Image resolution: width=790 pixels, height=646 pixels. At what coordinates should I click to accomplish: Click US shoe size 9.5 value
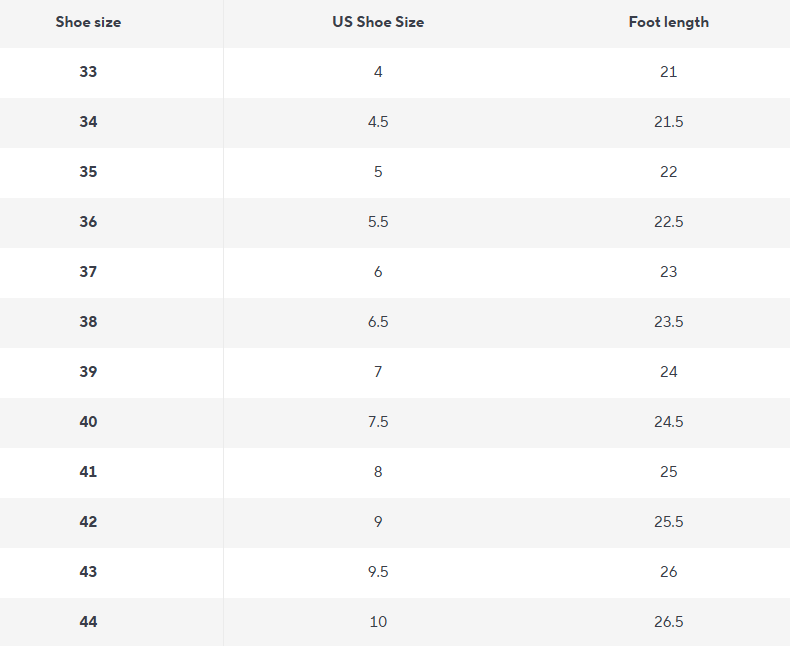coord(378,572)
